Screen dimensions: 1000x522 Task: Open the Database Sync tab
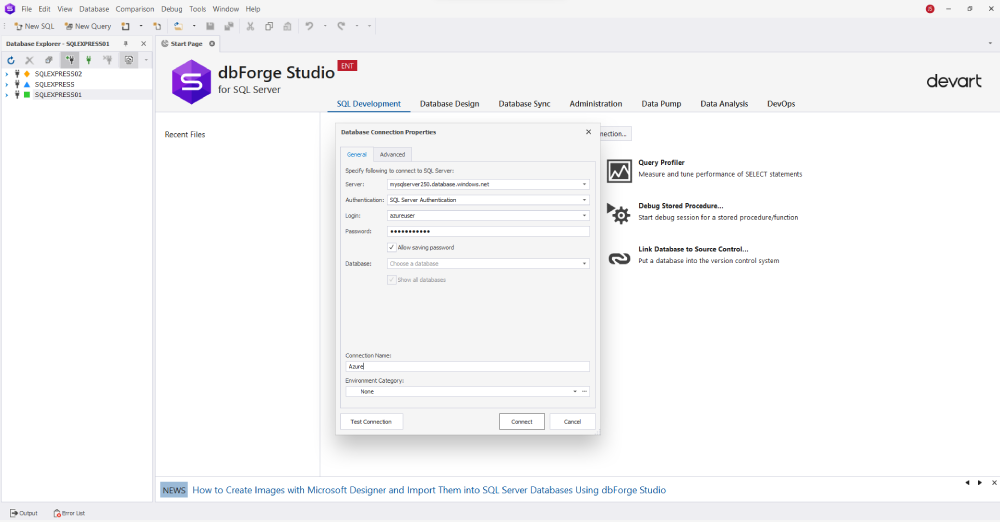(524, 103)
